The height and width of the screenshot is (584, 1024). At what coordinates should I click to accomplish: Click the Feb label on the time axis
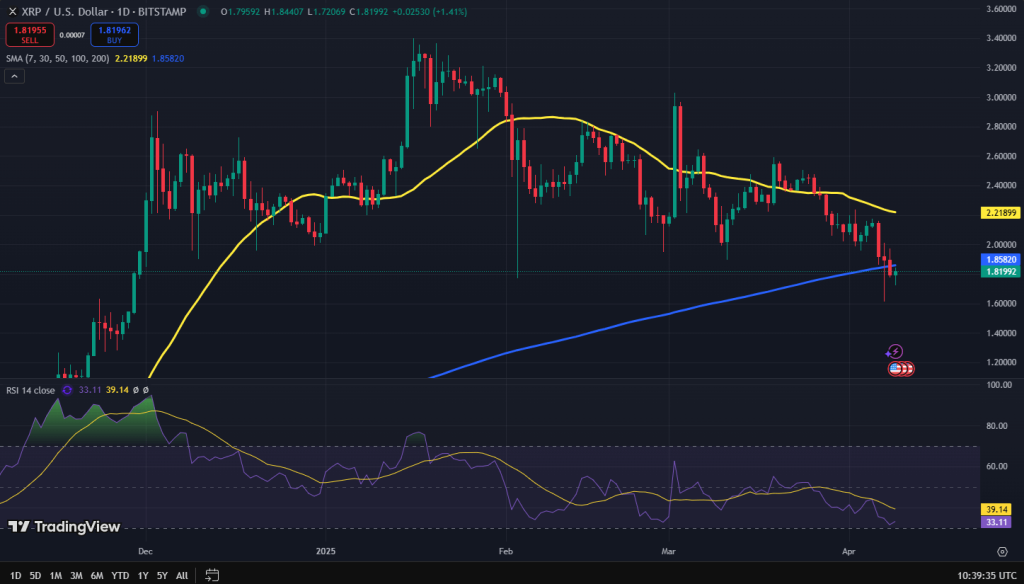[505, 552]
